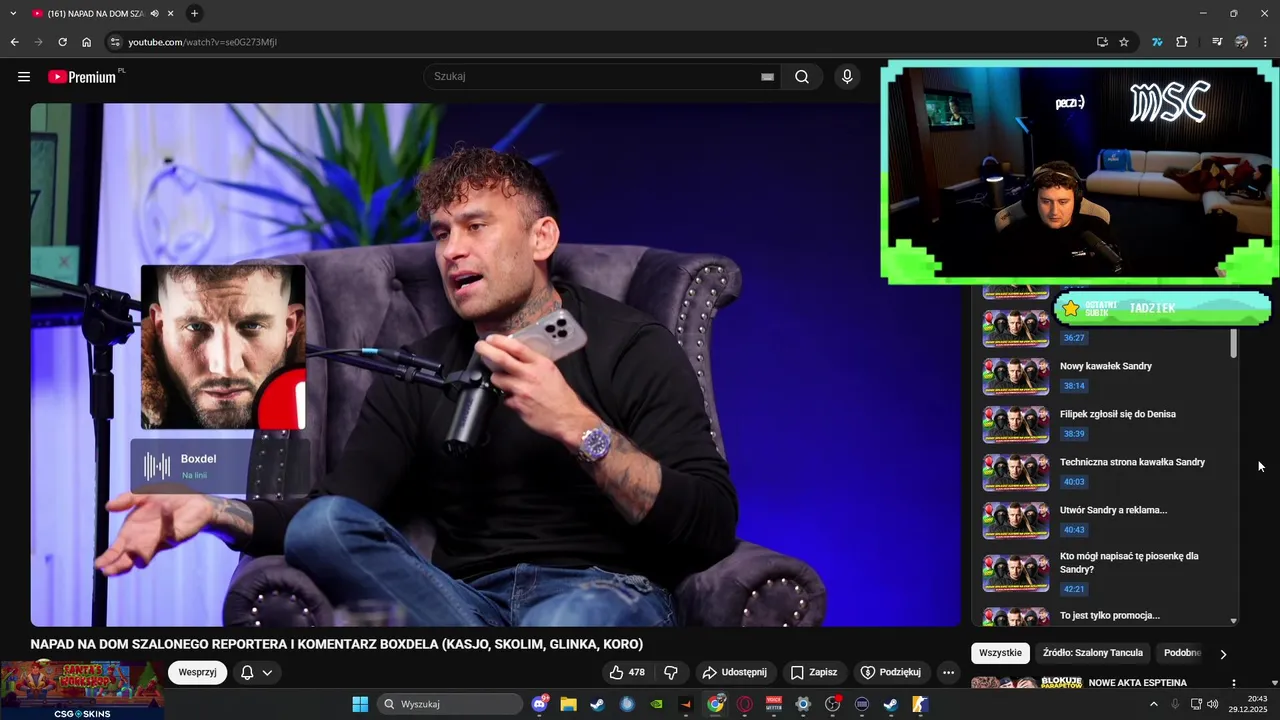Screen dimensions: 1280x720
Task: Open thumbnail of Nowy kawałek Sandry chapter
Action: 1016,377
